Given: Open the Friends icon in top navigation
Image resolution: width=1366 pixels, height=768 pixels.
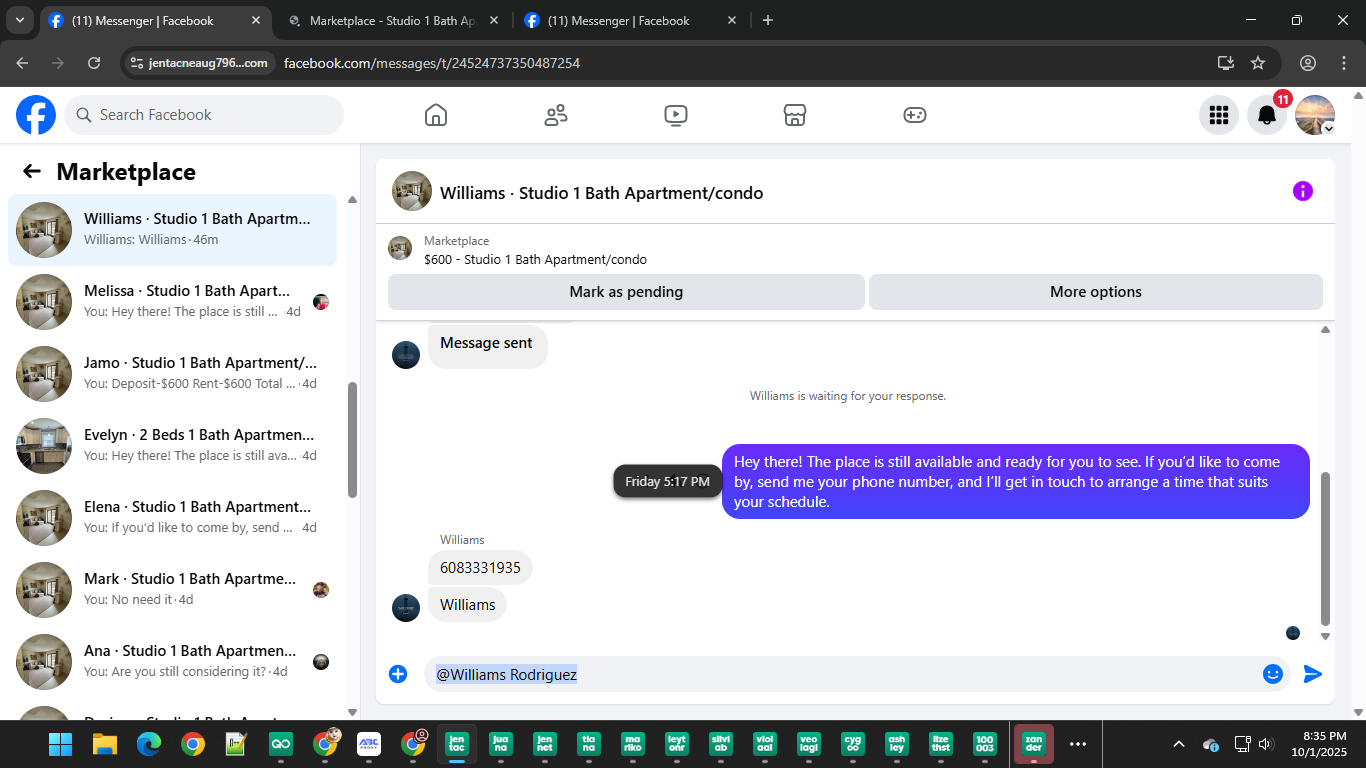Looking at the screenshot, I should [556, 115].
